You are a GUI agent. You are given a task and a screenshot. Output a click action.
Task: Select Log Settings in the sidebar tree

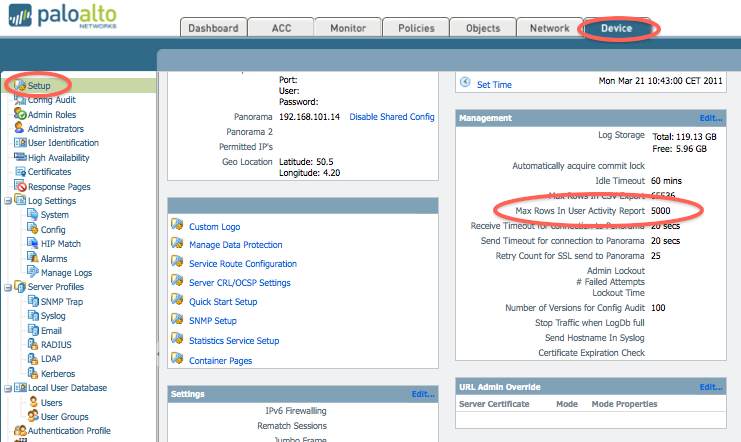pyautogui.click(x=52, y=201)
